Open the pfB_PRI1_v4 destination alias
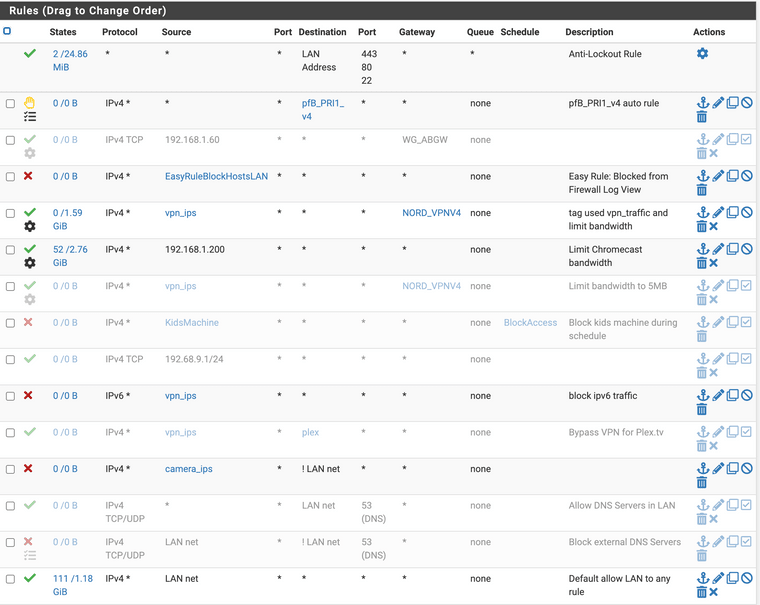This screenshot has width=760, height=605. coord(322,110)
